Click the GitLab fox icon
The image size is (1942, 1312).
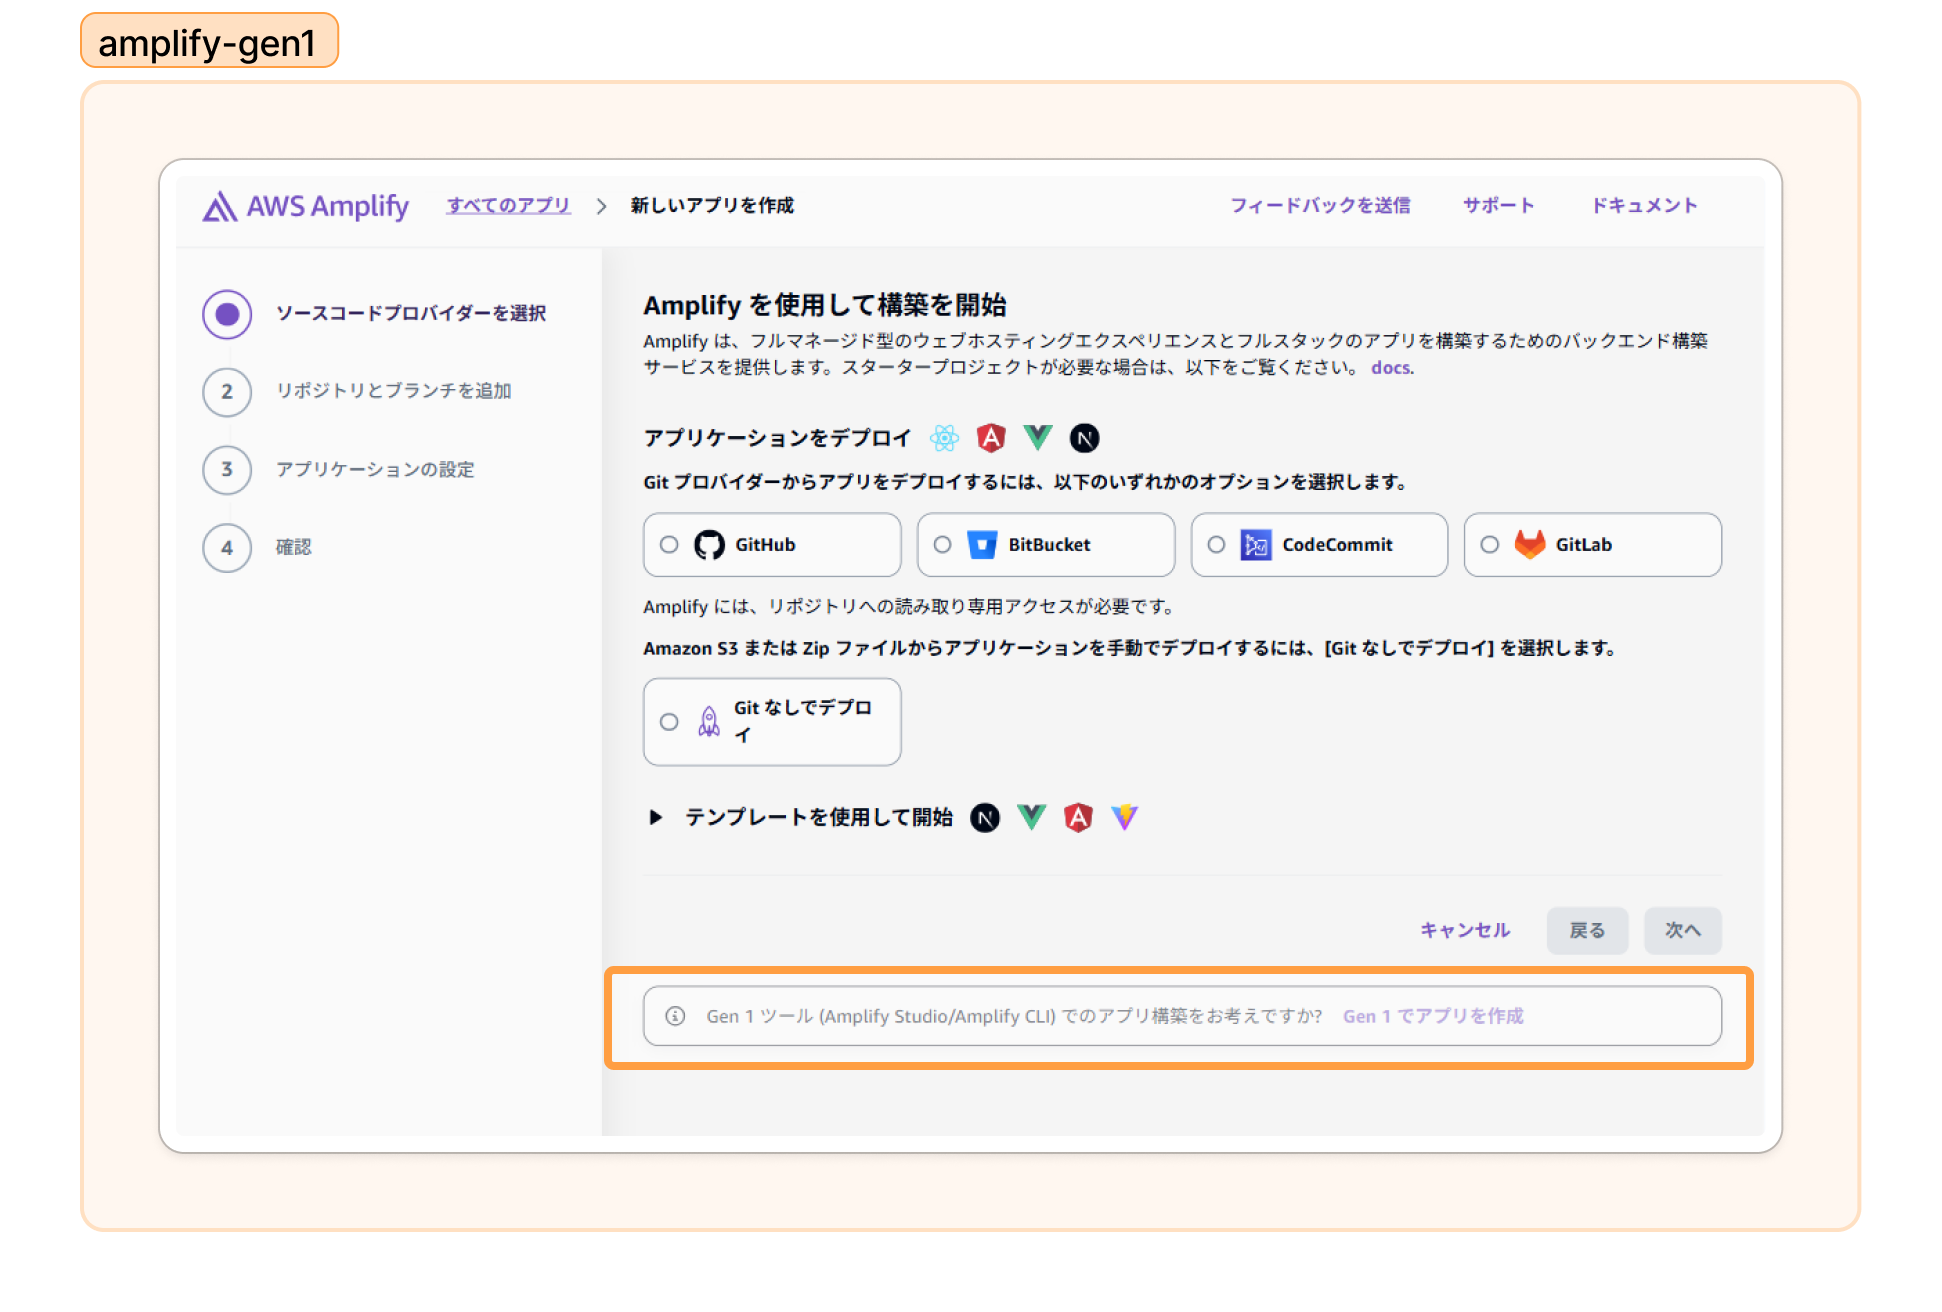(1530, 545)
